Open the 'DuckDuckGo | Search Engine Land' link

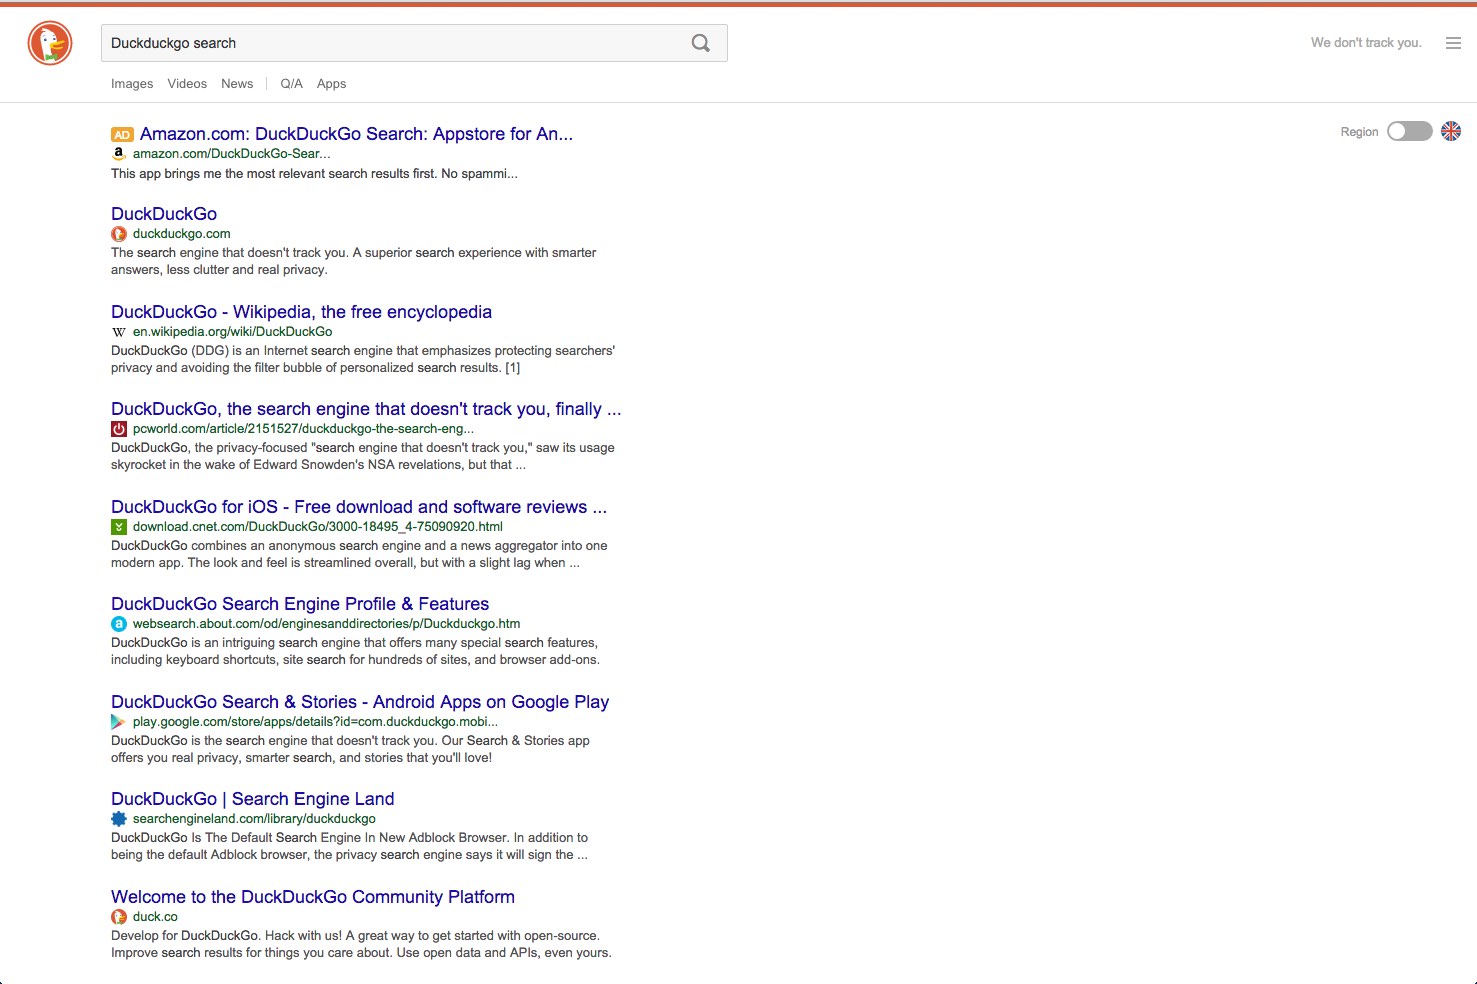(x=253, y=799)
